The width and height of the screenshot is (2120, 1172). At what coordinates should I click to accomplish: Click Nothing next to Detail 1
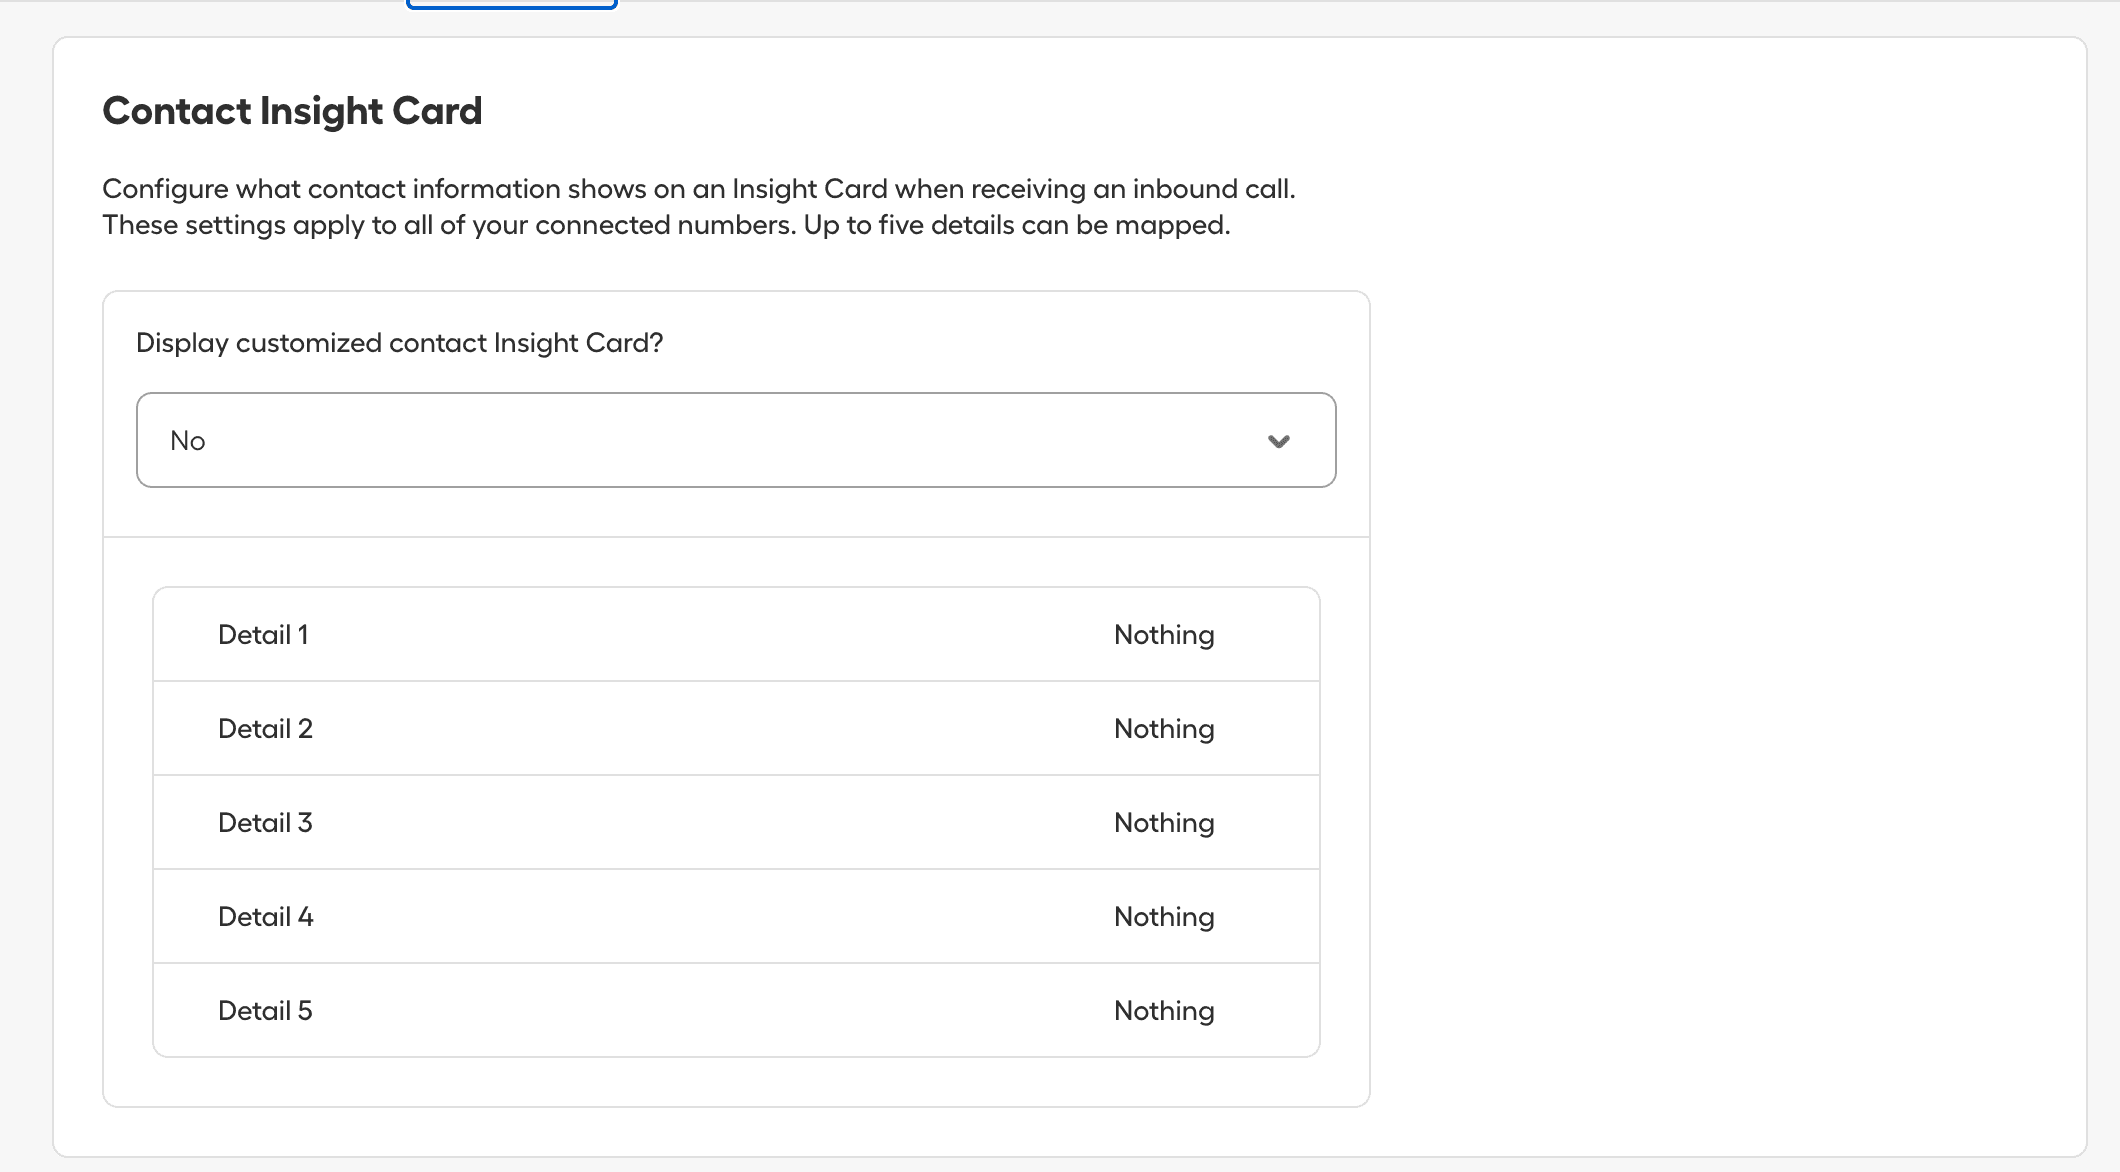tap(1163, 633)
